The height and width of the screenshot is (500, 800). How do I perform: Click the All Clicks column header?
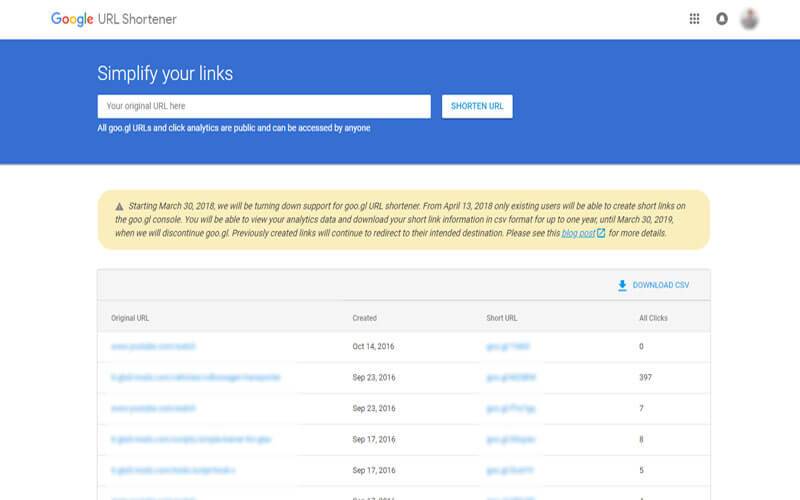click(x=653, y=318)
